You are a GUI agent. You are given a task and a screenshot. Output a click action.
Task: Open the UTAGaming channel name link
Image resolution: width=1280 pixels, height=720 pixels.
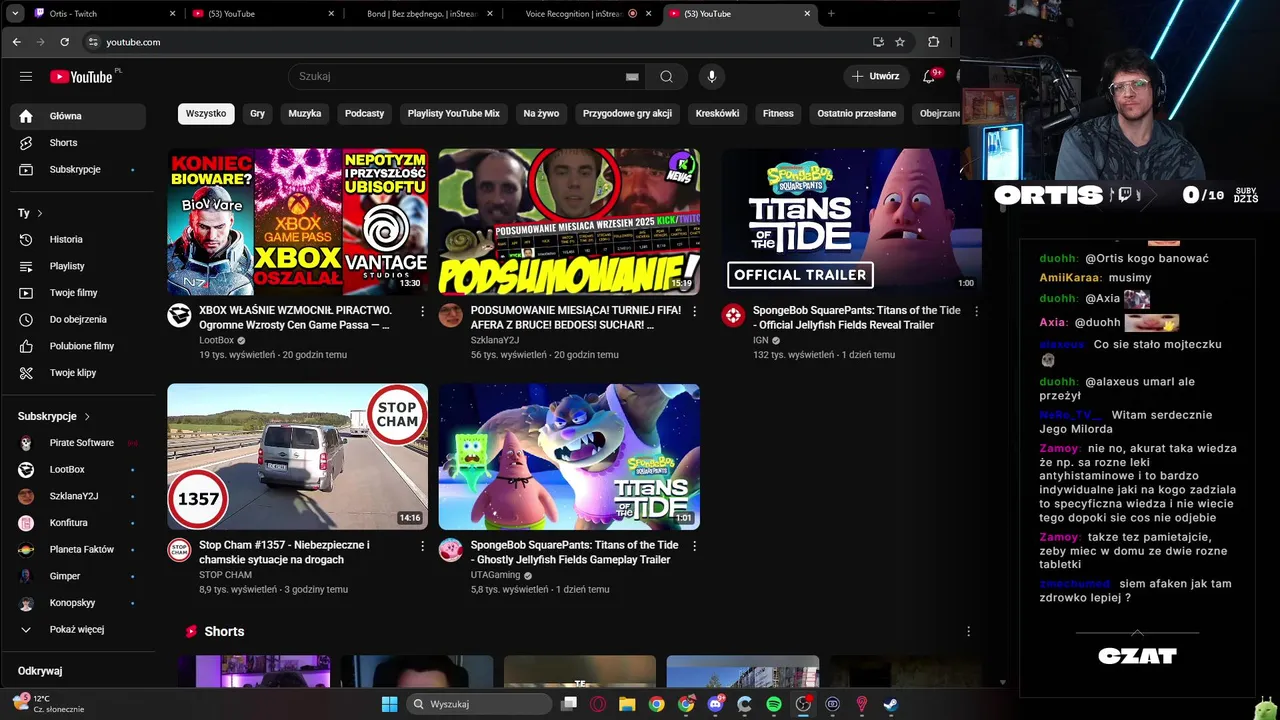pyautogui.click(x=496, y=575)
